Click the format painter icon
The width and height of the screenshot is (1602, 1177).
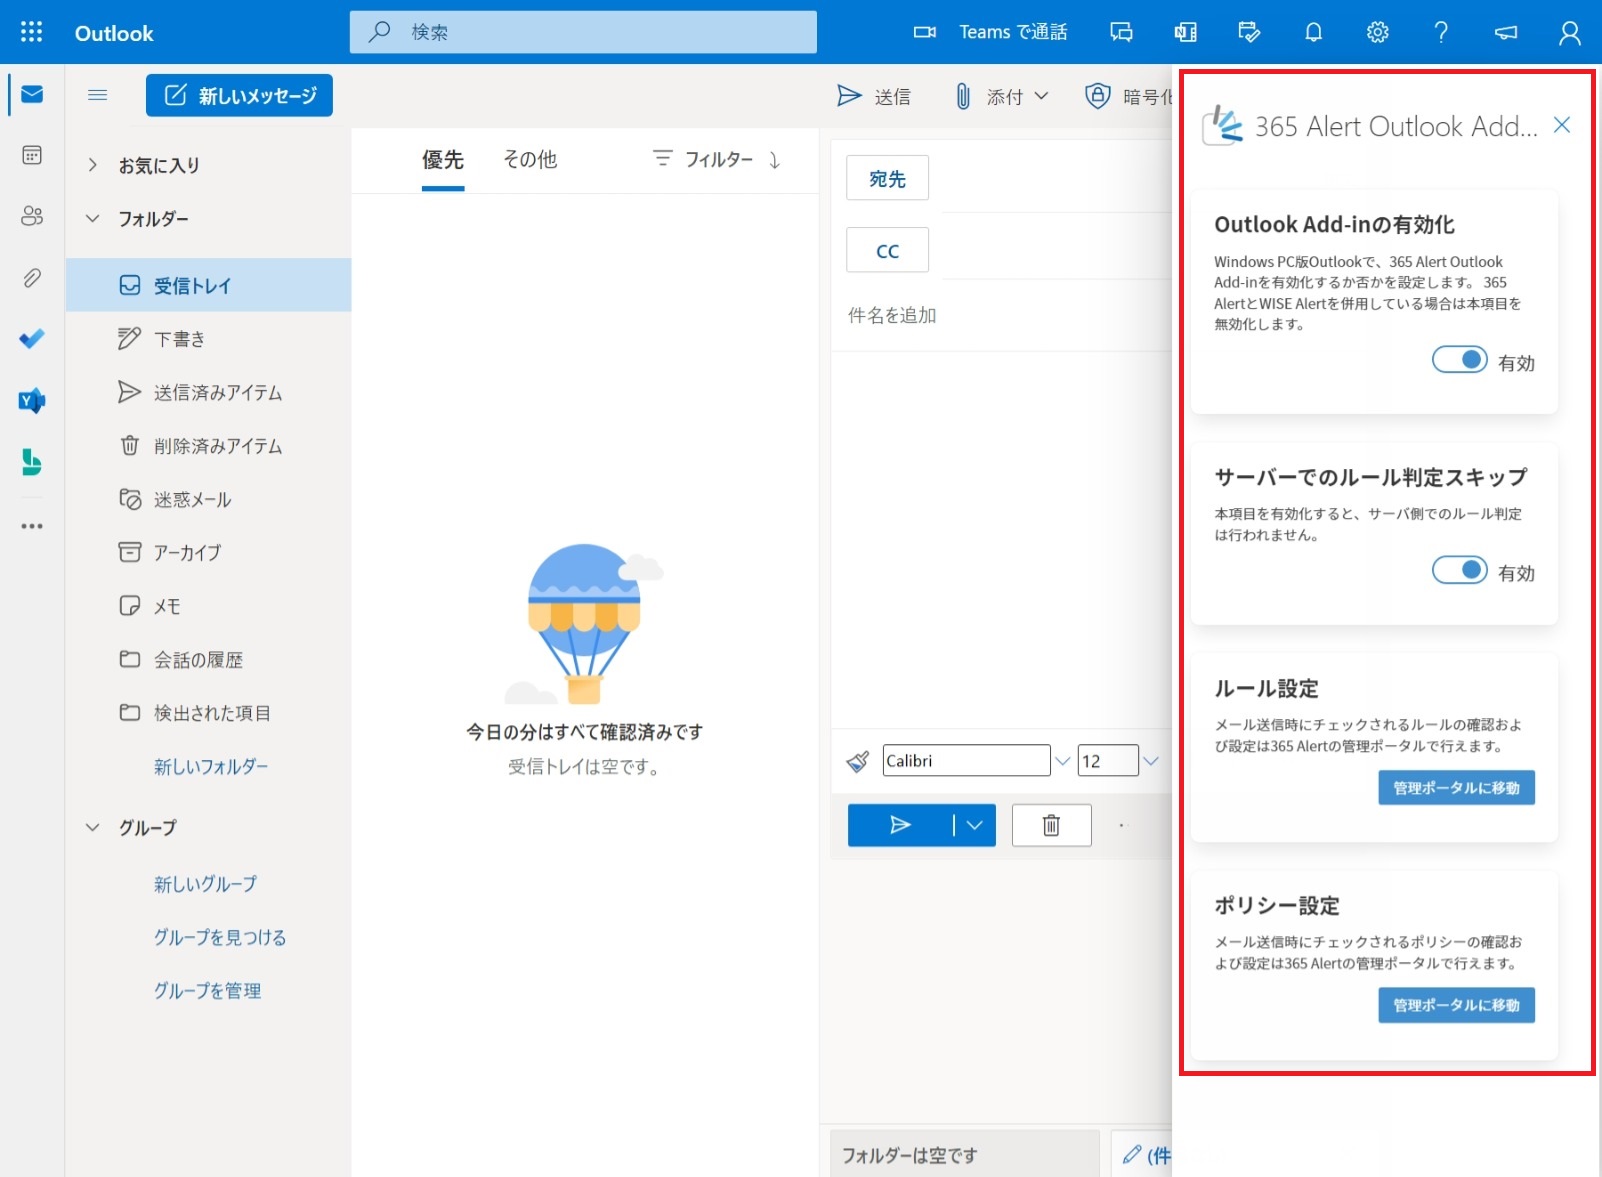click(x=857, y=761)
